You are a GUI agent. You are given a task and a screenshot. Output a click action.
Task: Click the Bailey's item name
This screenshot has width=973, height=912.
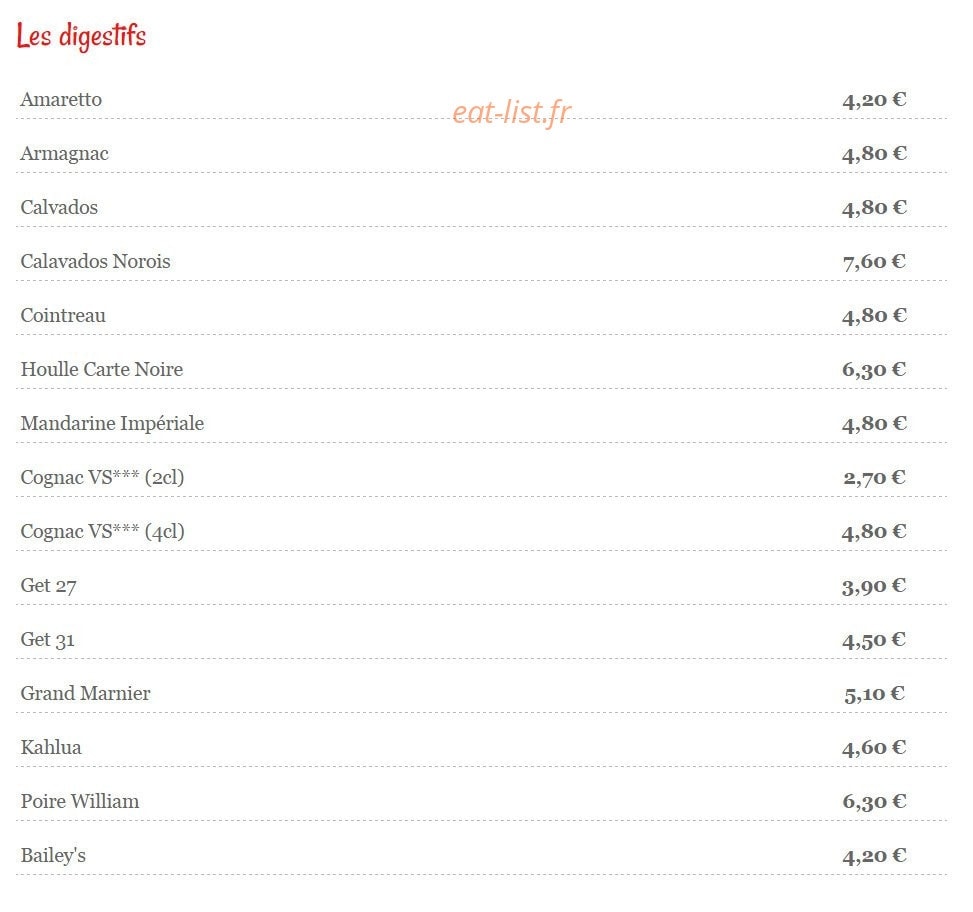pyautogui.click(x=53, y=856)
